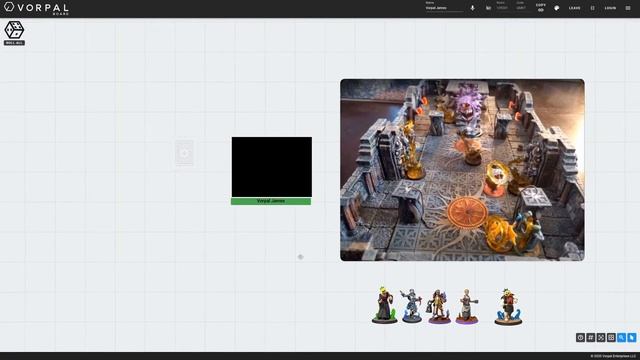Screen dimensions: 640x360
Task: Click the room name field
Action: coord(502,7)
